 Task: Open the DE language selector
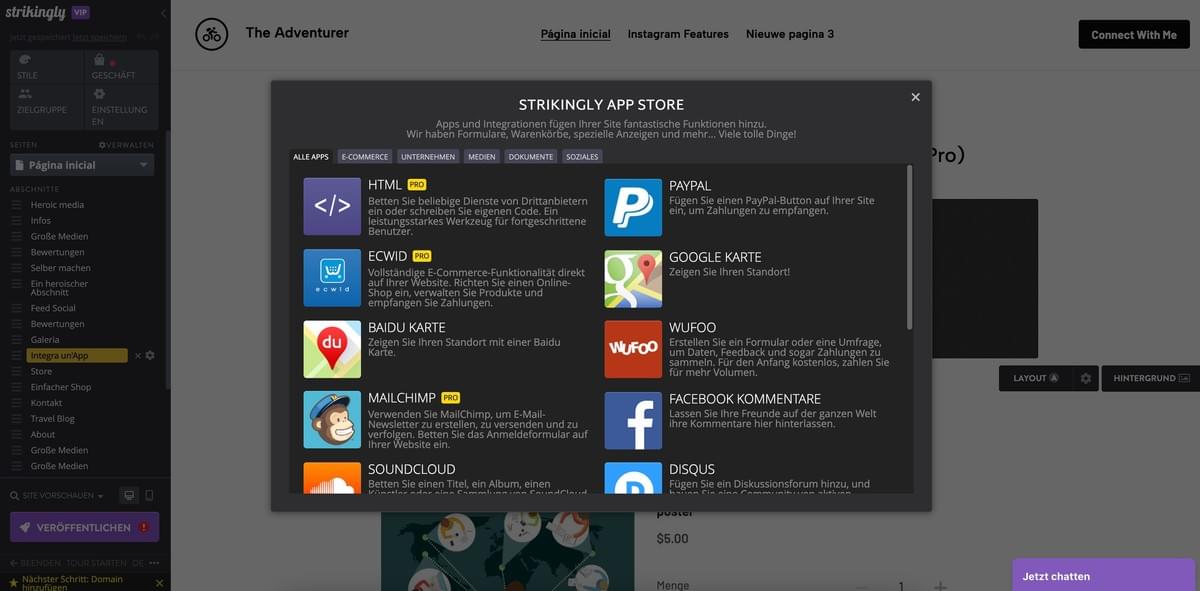point(138,563)
